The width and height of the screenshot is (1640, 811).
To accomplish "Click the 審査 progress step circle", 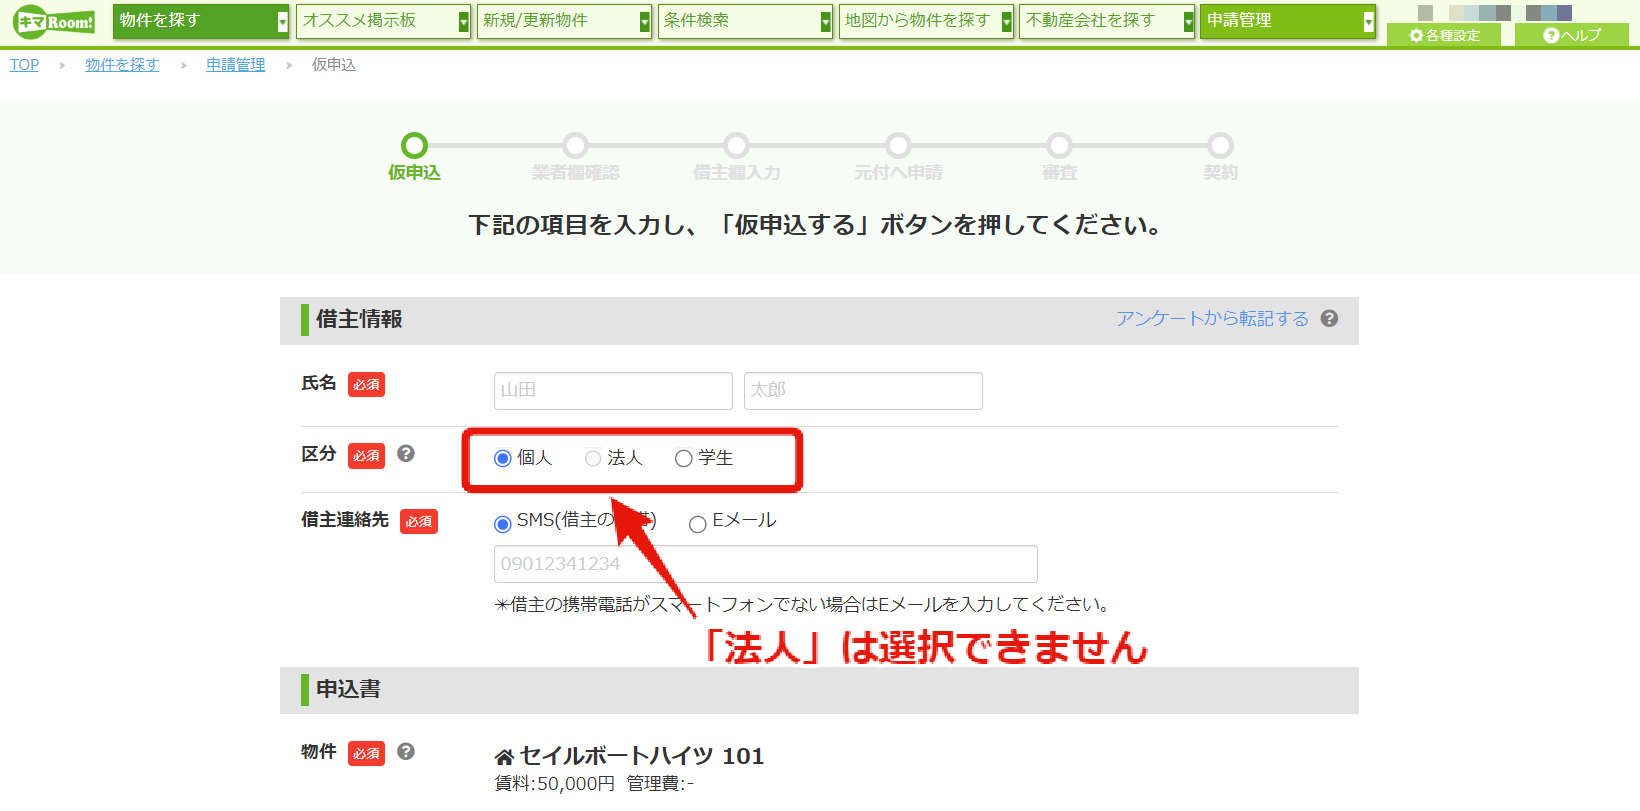I will (x=1059, y=146).
